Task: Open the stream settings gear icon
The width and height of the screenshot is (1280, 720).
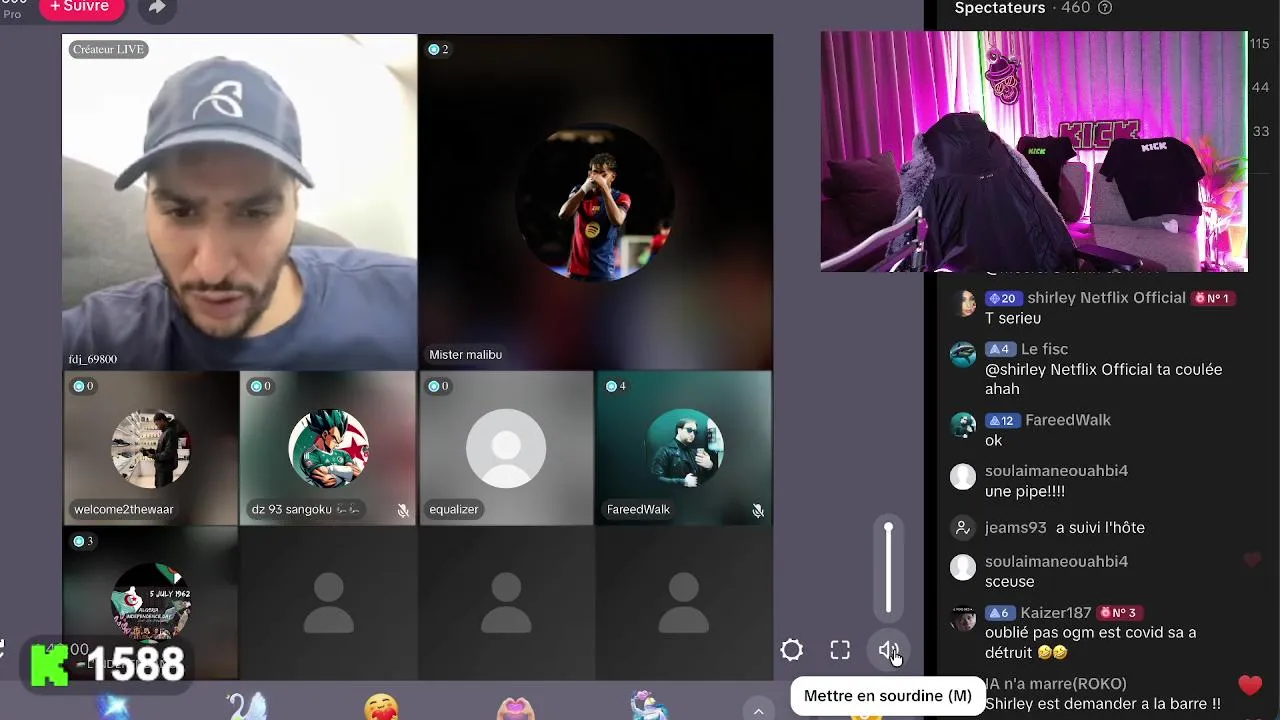Action: coord(792,651)
